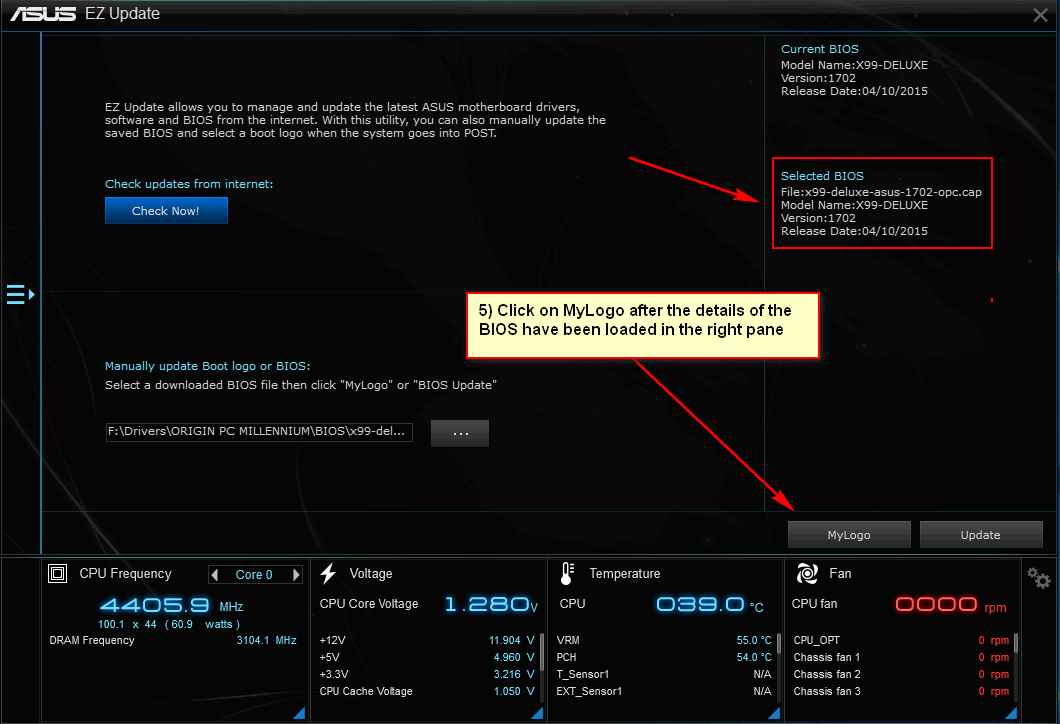This screenshot has width=1060, height=724.
Task: Click the EXT_Sensor1 N/A value
Action: 763,691
